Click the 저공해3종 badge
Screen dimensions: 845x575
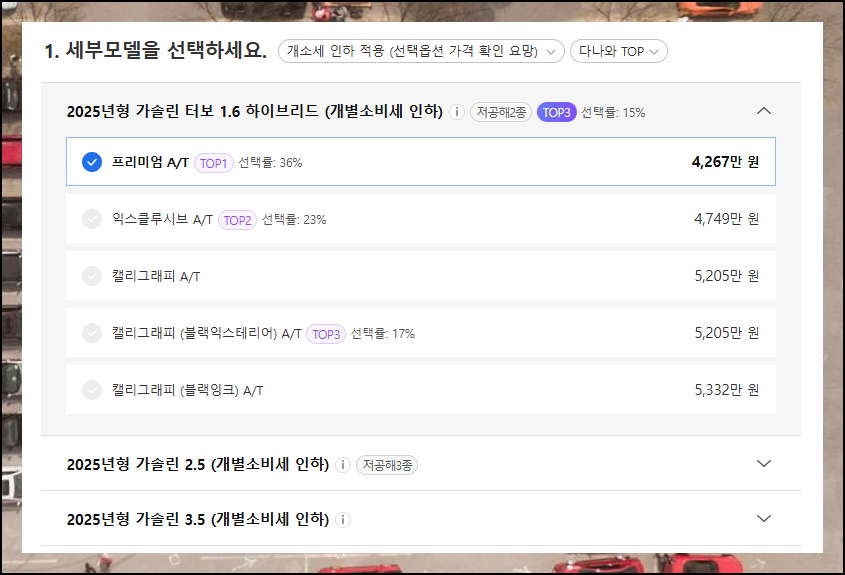click(x=387, y=465)
